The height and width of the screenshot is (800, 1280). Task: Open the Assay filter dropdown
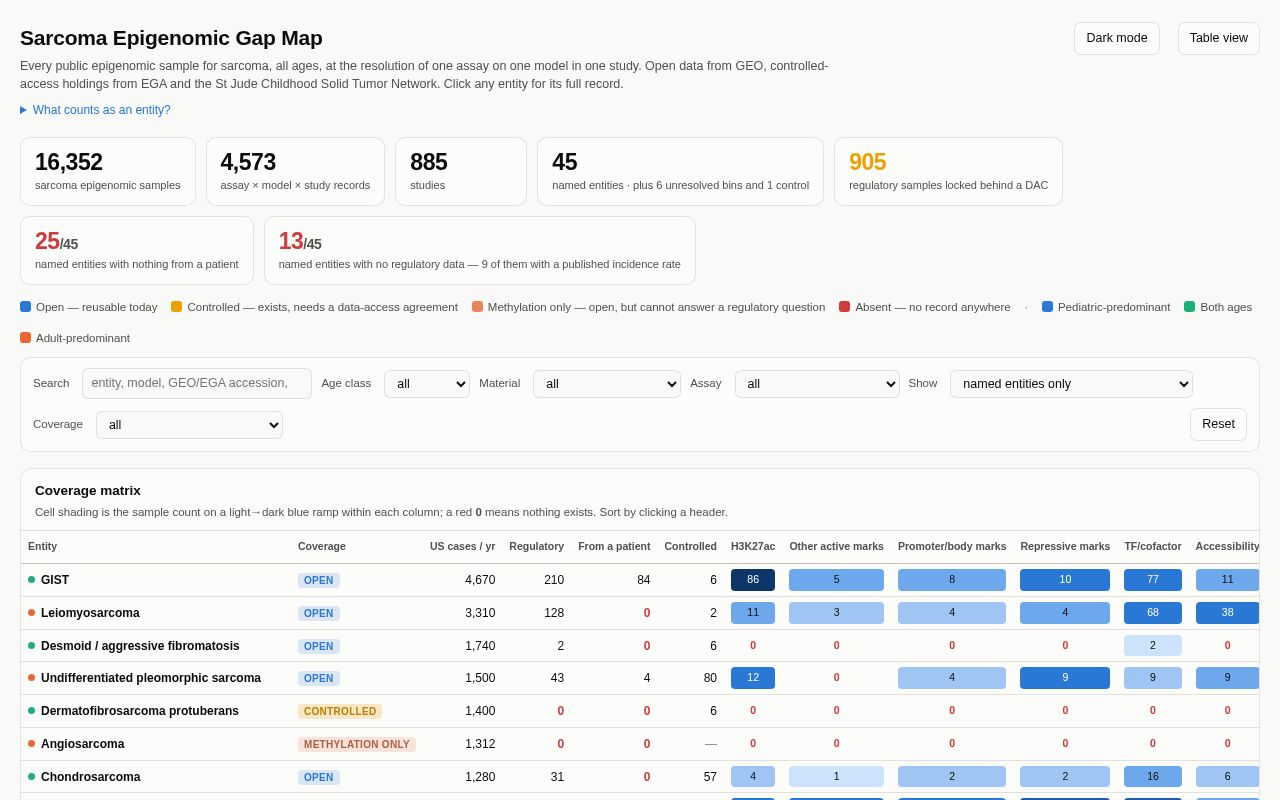pos(817,384)
